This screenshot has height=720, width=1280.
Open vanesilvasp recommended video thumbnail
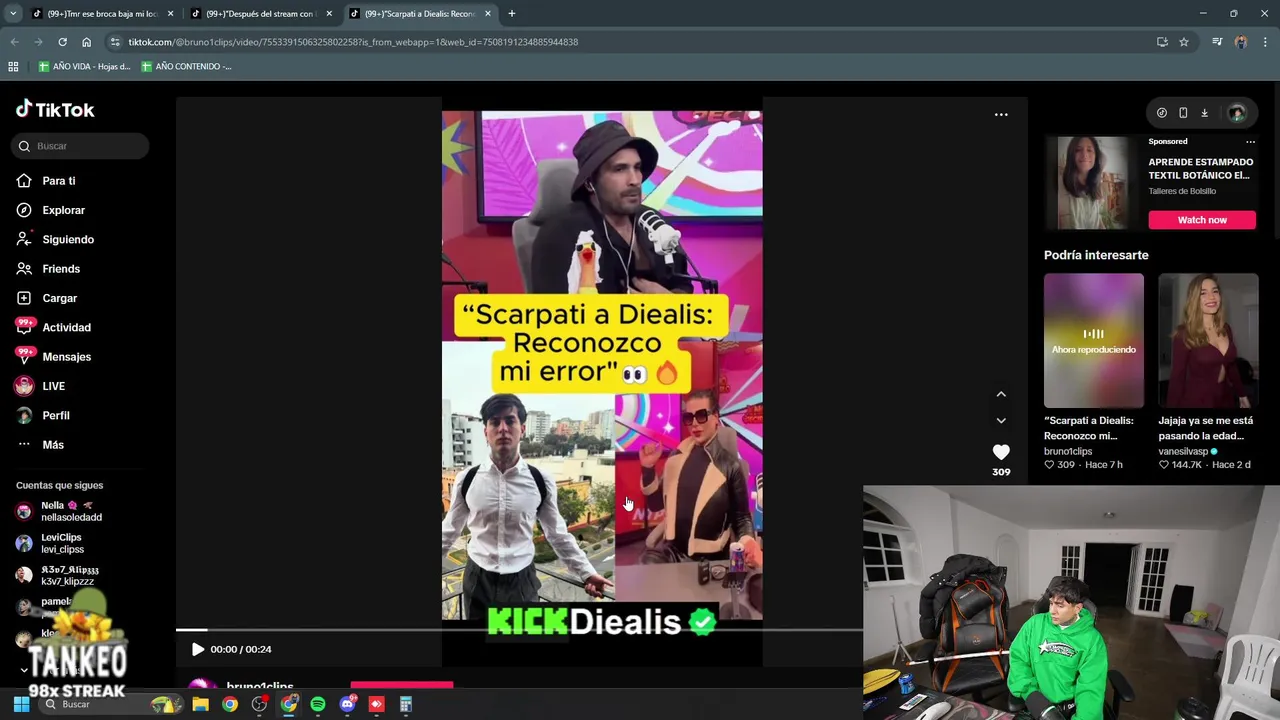(x=1208, y=340)
